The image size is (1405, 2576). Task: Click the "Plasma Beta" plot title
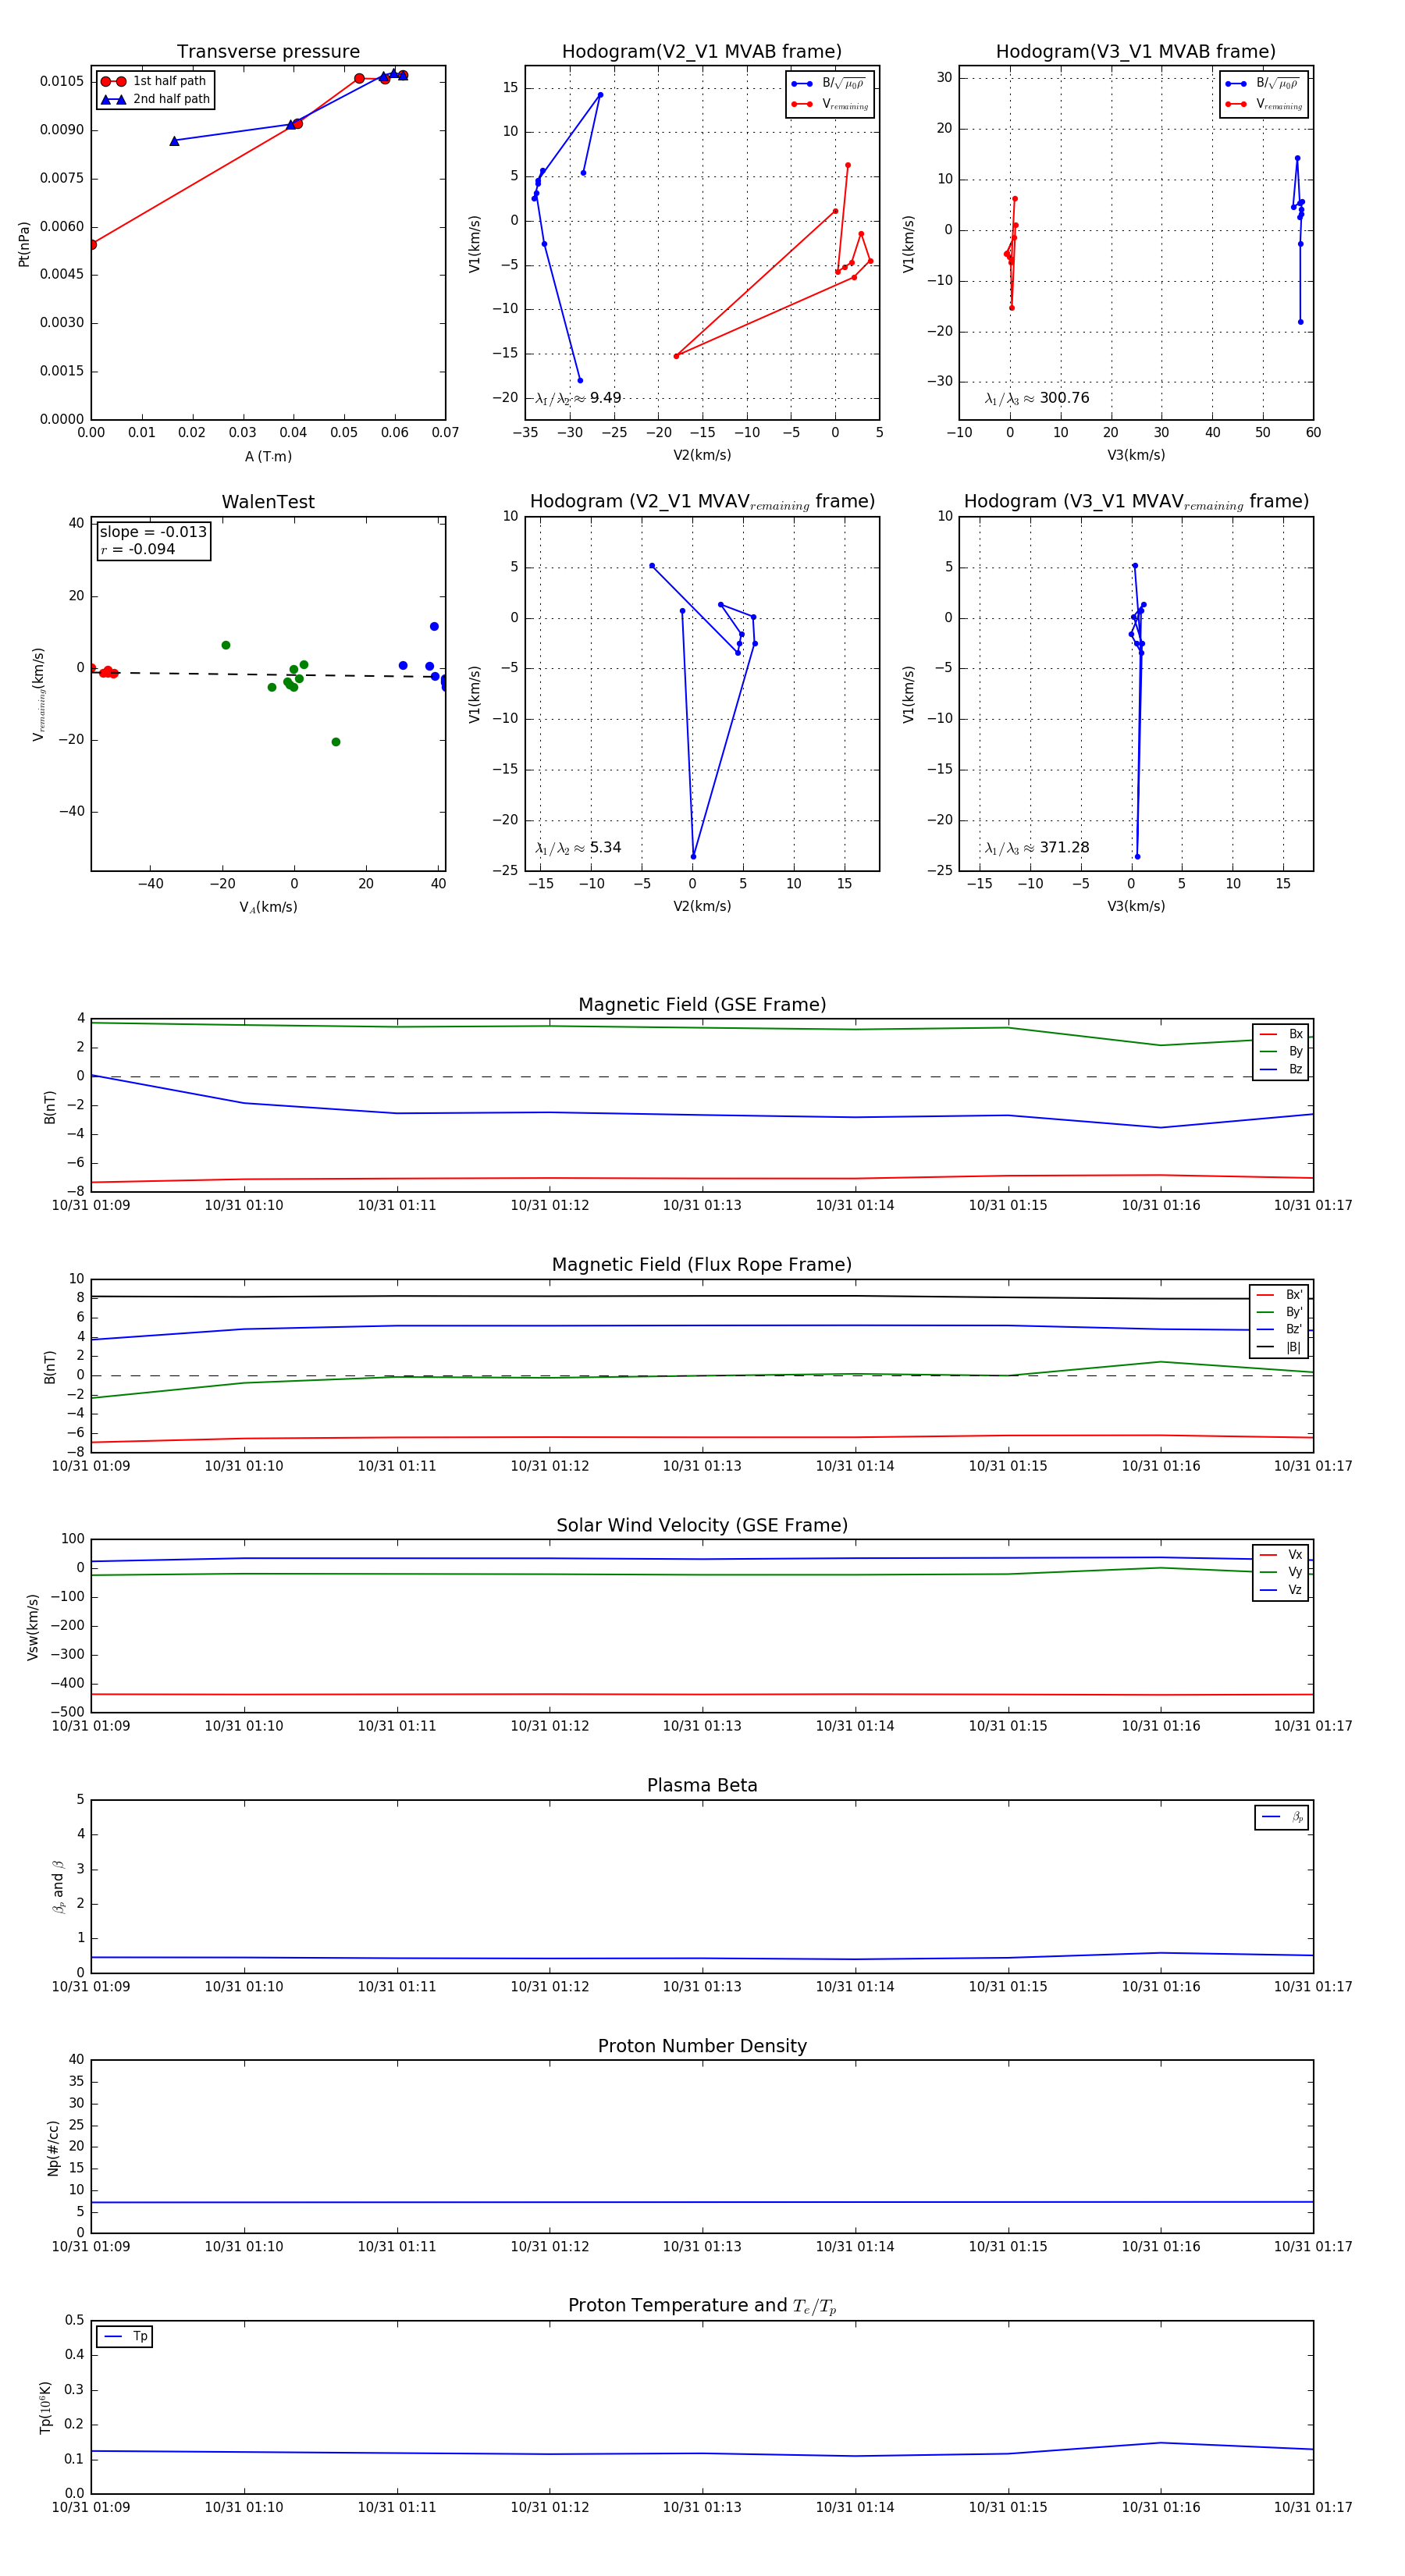tap(702, 1785)
